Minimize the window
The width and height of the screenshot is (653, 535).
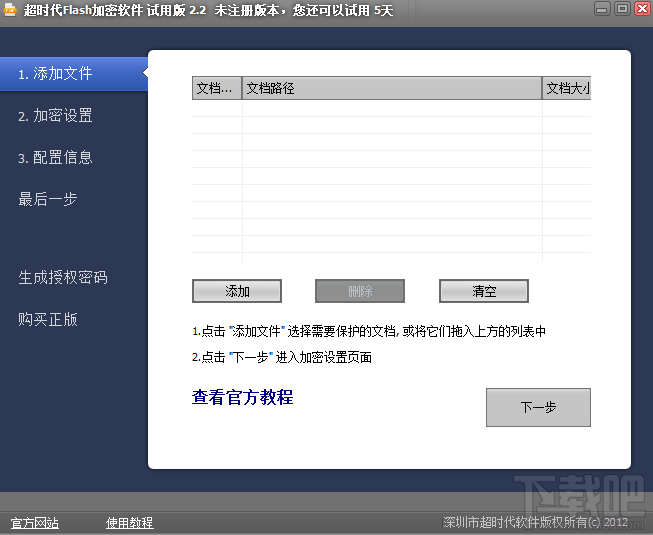[602, 9]
